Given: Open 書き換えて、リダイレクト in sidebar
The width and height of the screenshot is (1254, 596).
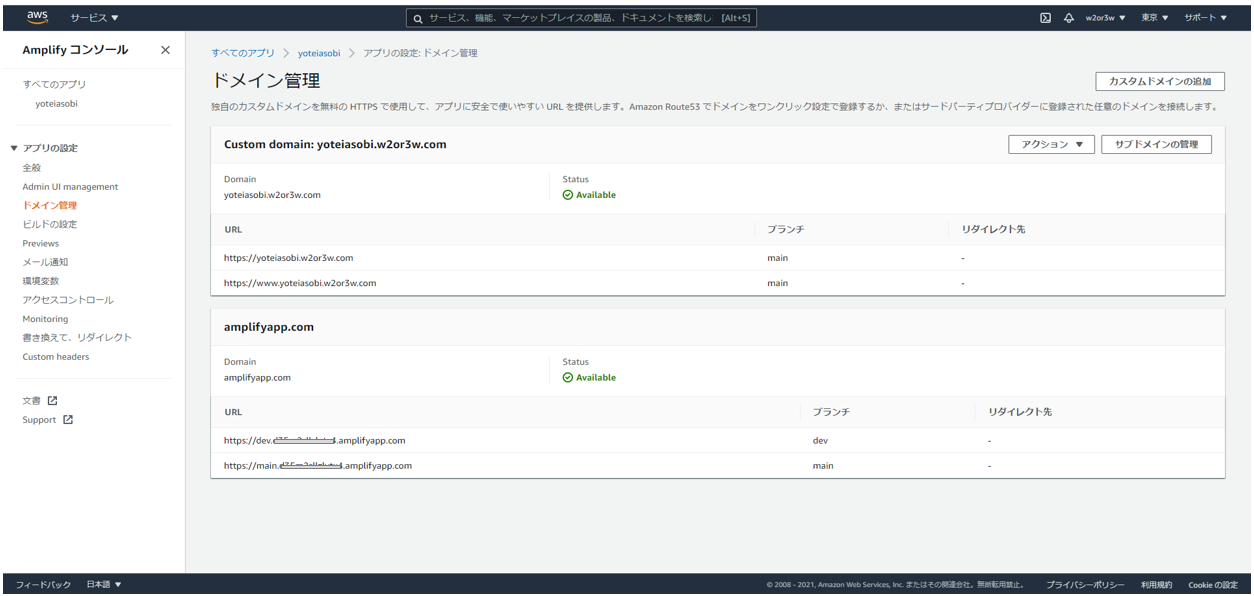Looking at the screenshot, I should [77, 338].
